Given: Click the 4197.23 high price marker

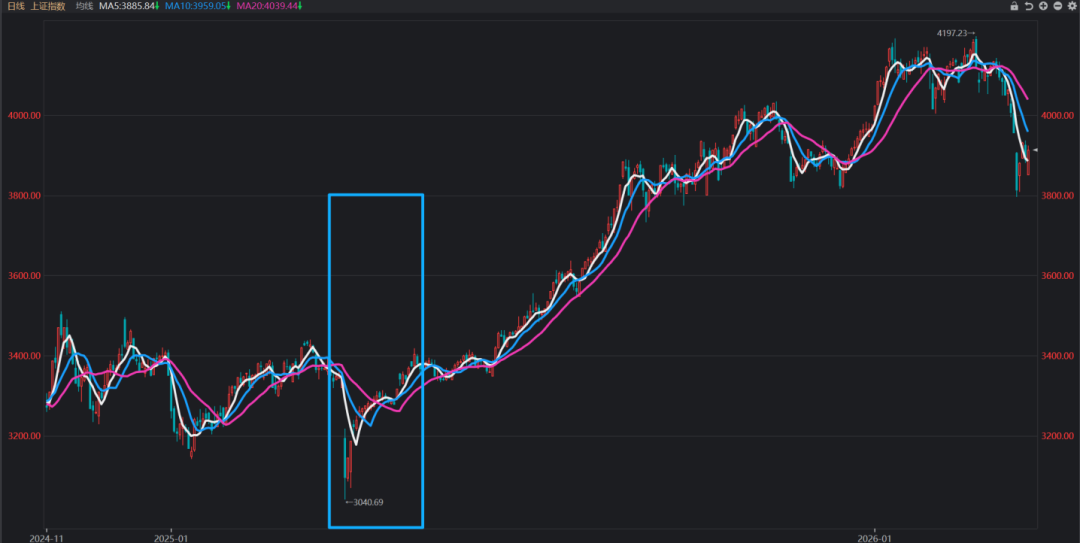Looking at the screenshot, I should [955, 33].
